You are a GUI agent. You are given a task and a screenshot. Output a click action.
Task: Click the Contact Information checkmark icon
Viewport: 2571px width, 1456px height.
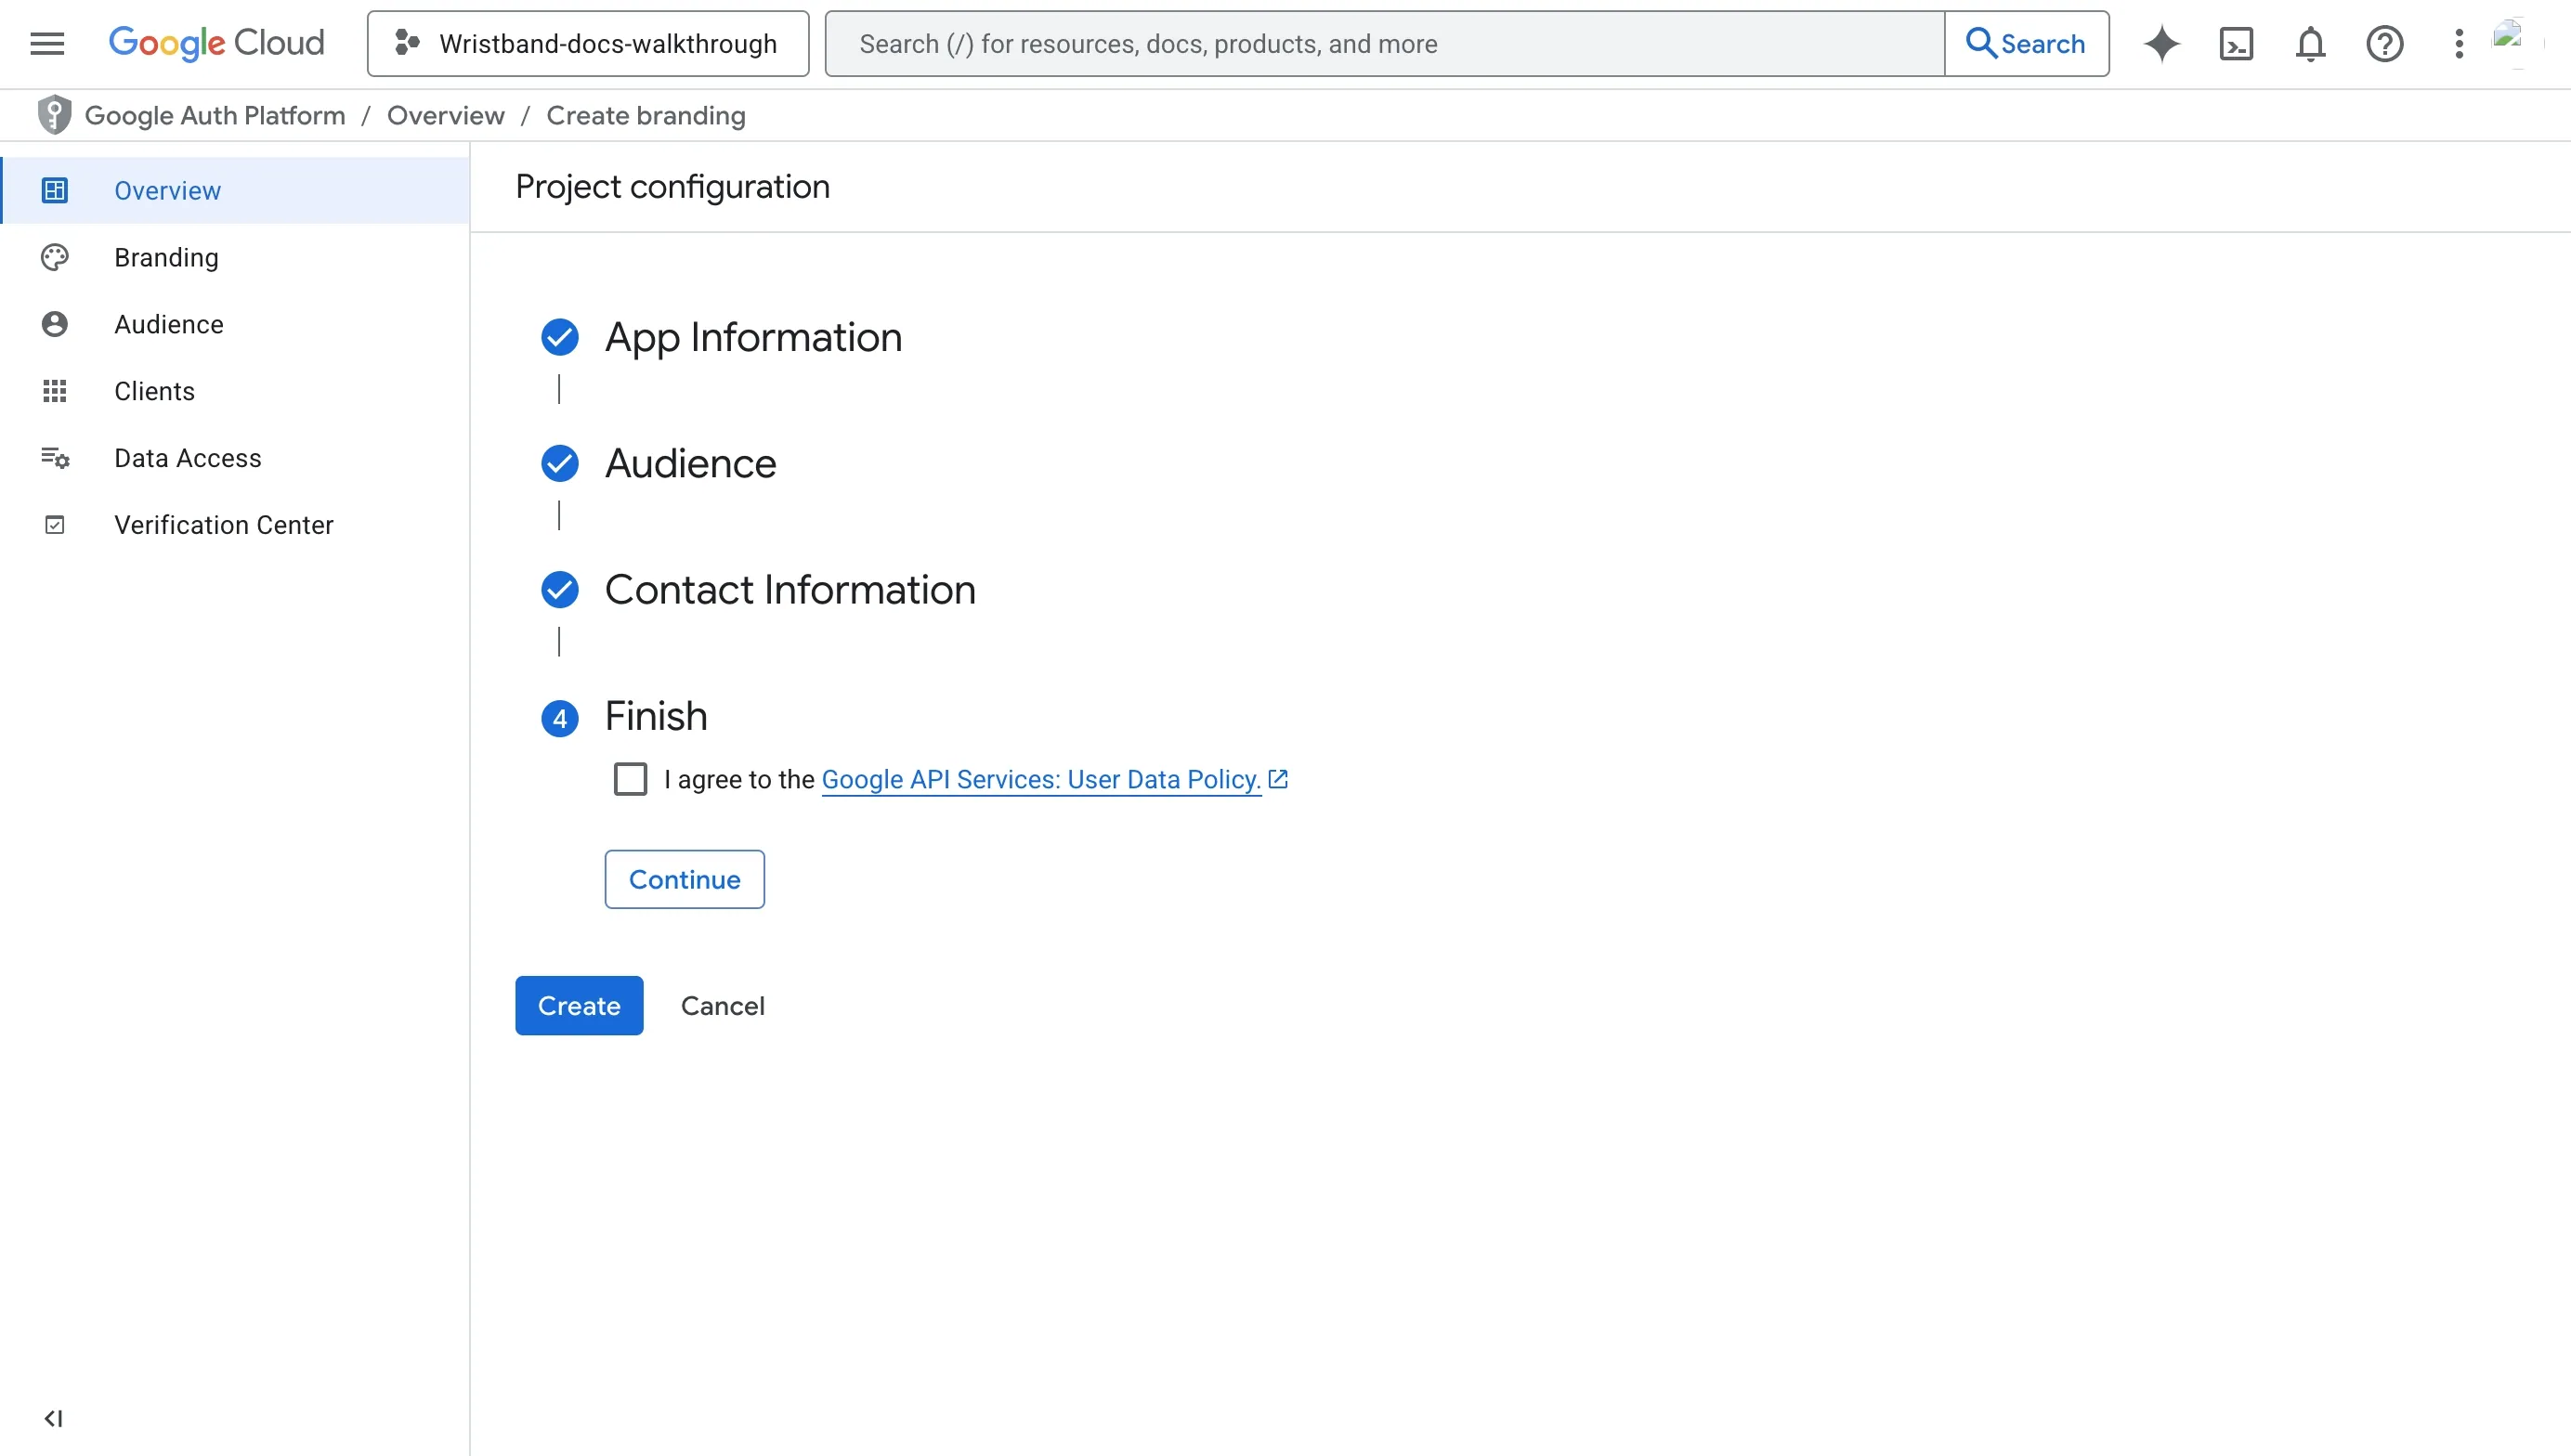[560, 590]
